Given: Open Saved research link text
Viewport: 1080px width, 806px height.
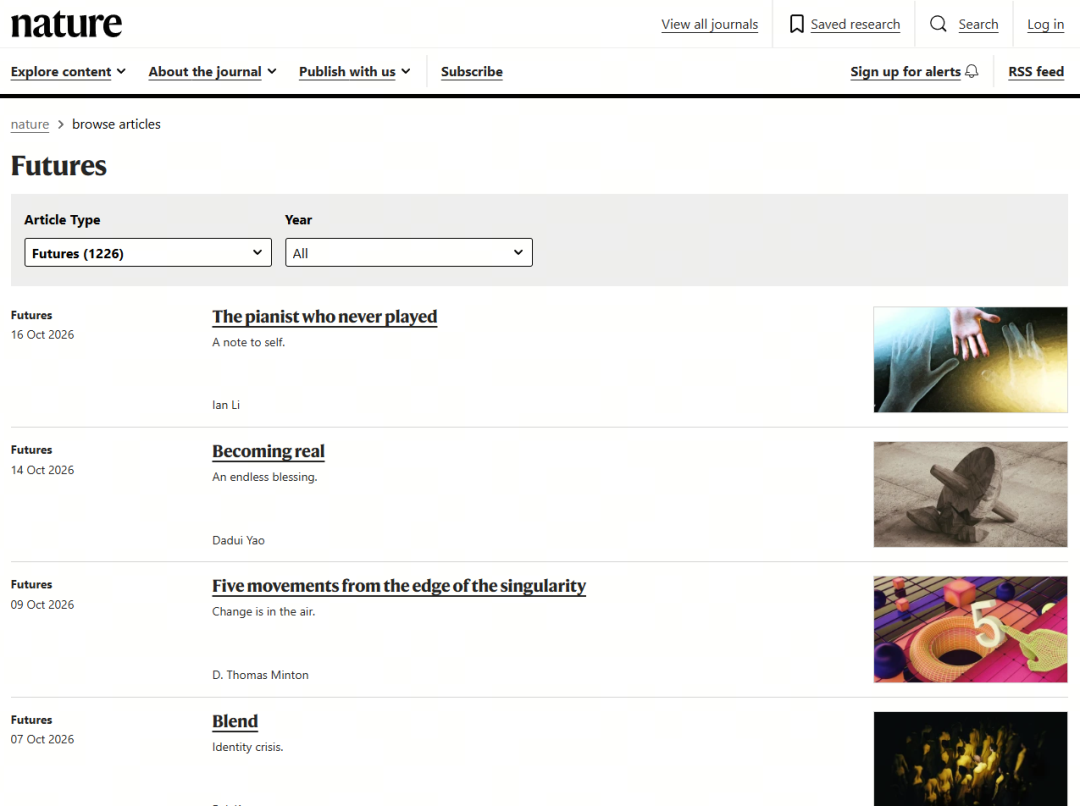Looking at the screenshot, I should pos(855,24).
